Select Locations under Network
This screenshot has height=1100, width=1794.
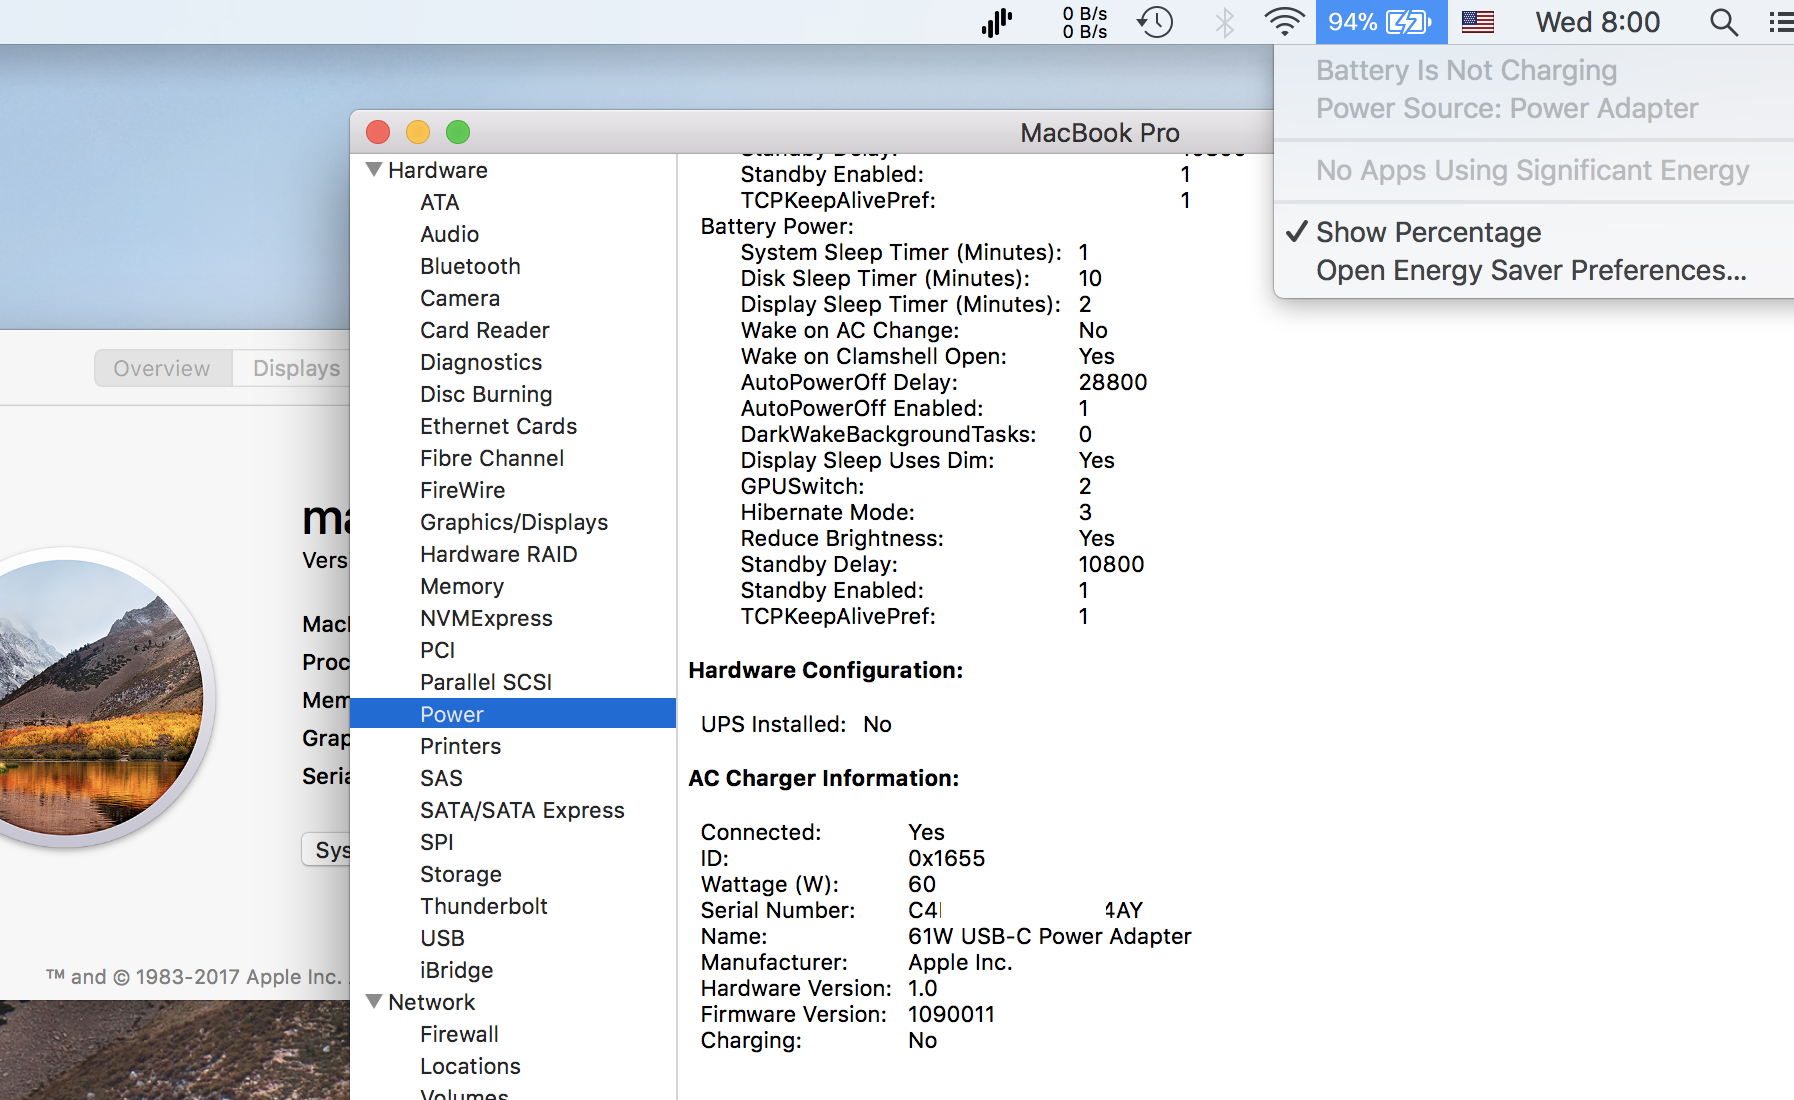coord(470,1066)
